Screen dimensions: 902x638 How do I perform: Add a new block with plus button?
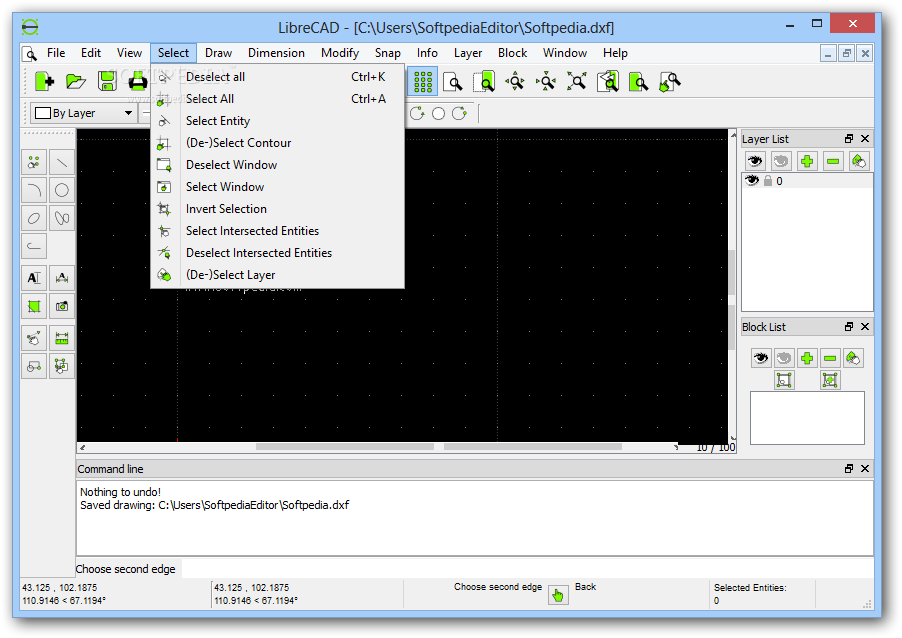coord(807,358)
